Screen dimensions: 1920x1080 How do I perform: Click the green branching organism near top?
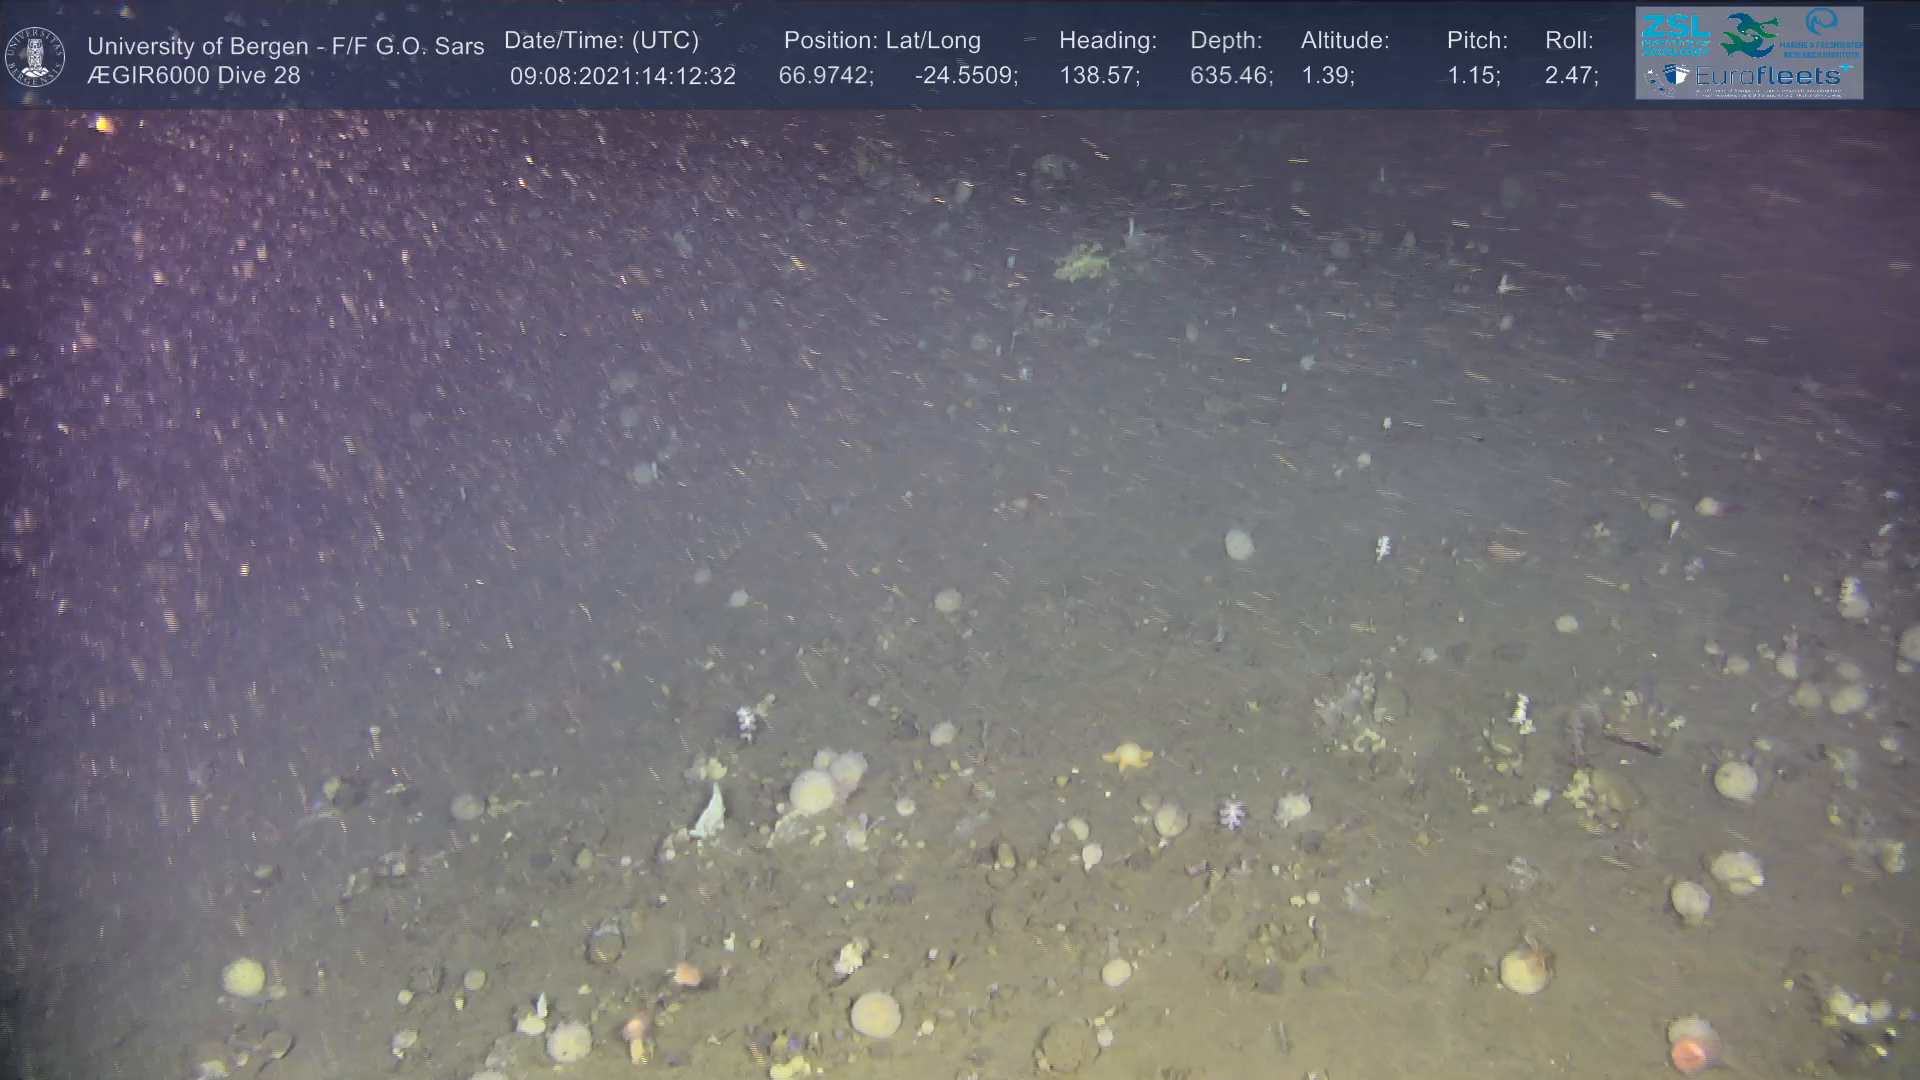(x=1080, y=263)
